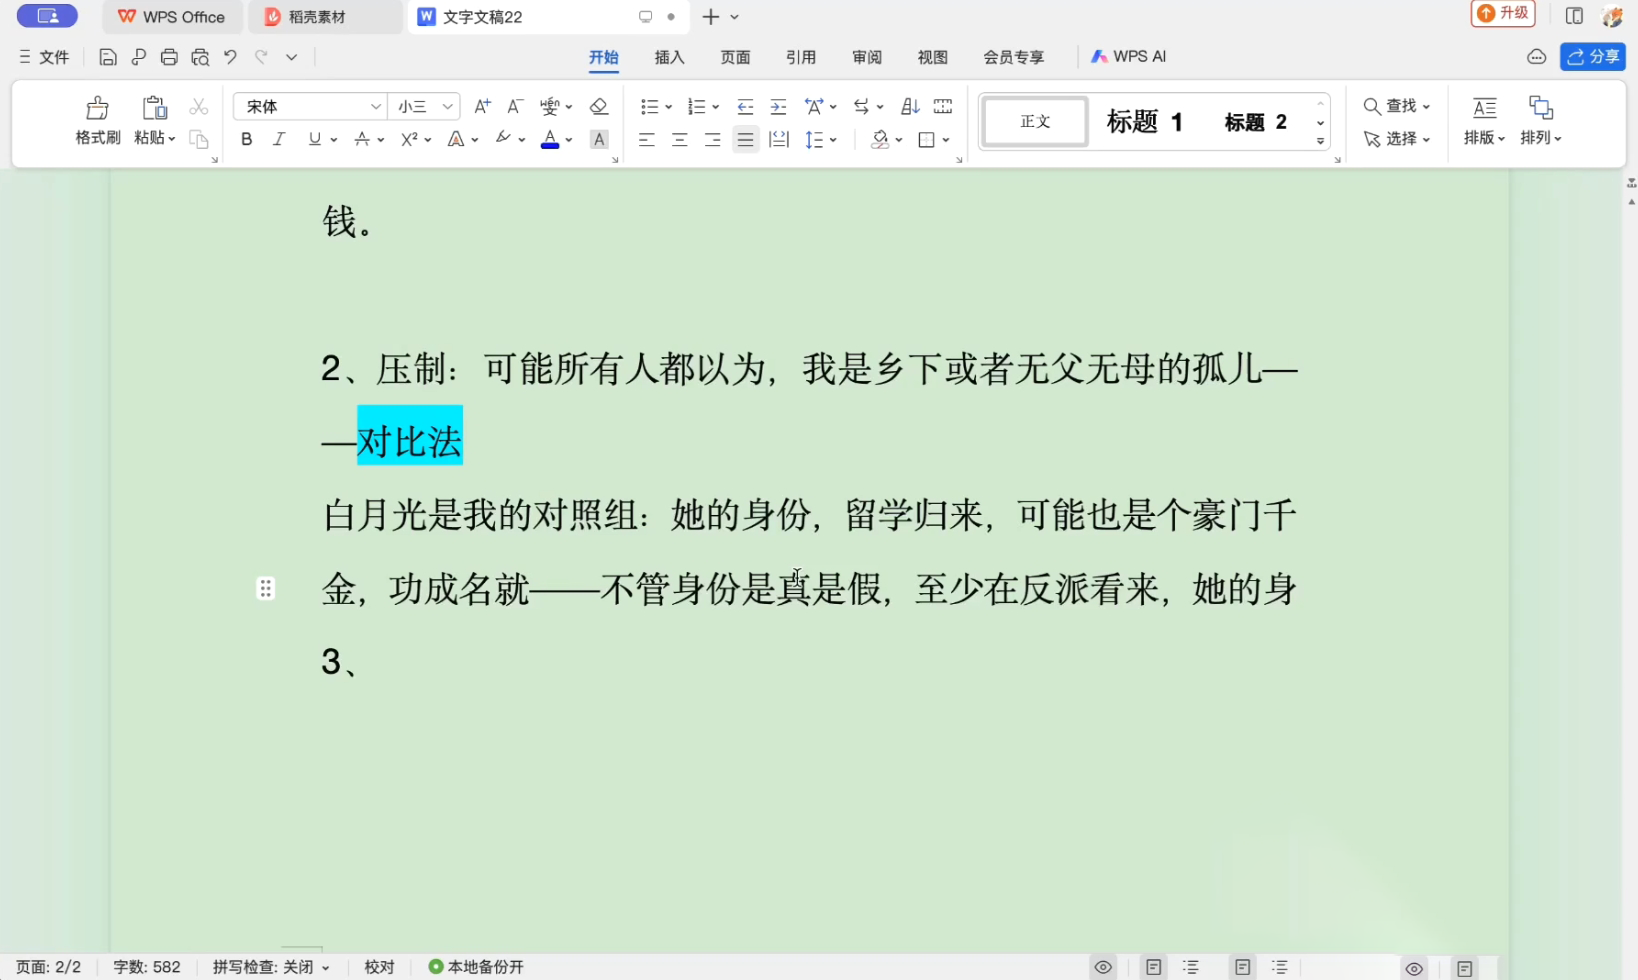
Task: Click the page layout view icon in status bar
Action: click(1154, 967)
